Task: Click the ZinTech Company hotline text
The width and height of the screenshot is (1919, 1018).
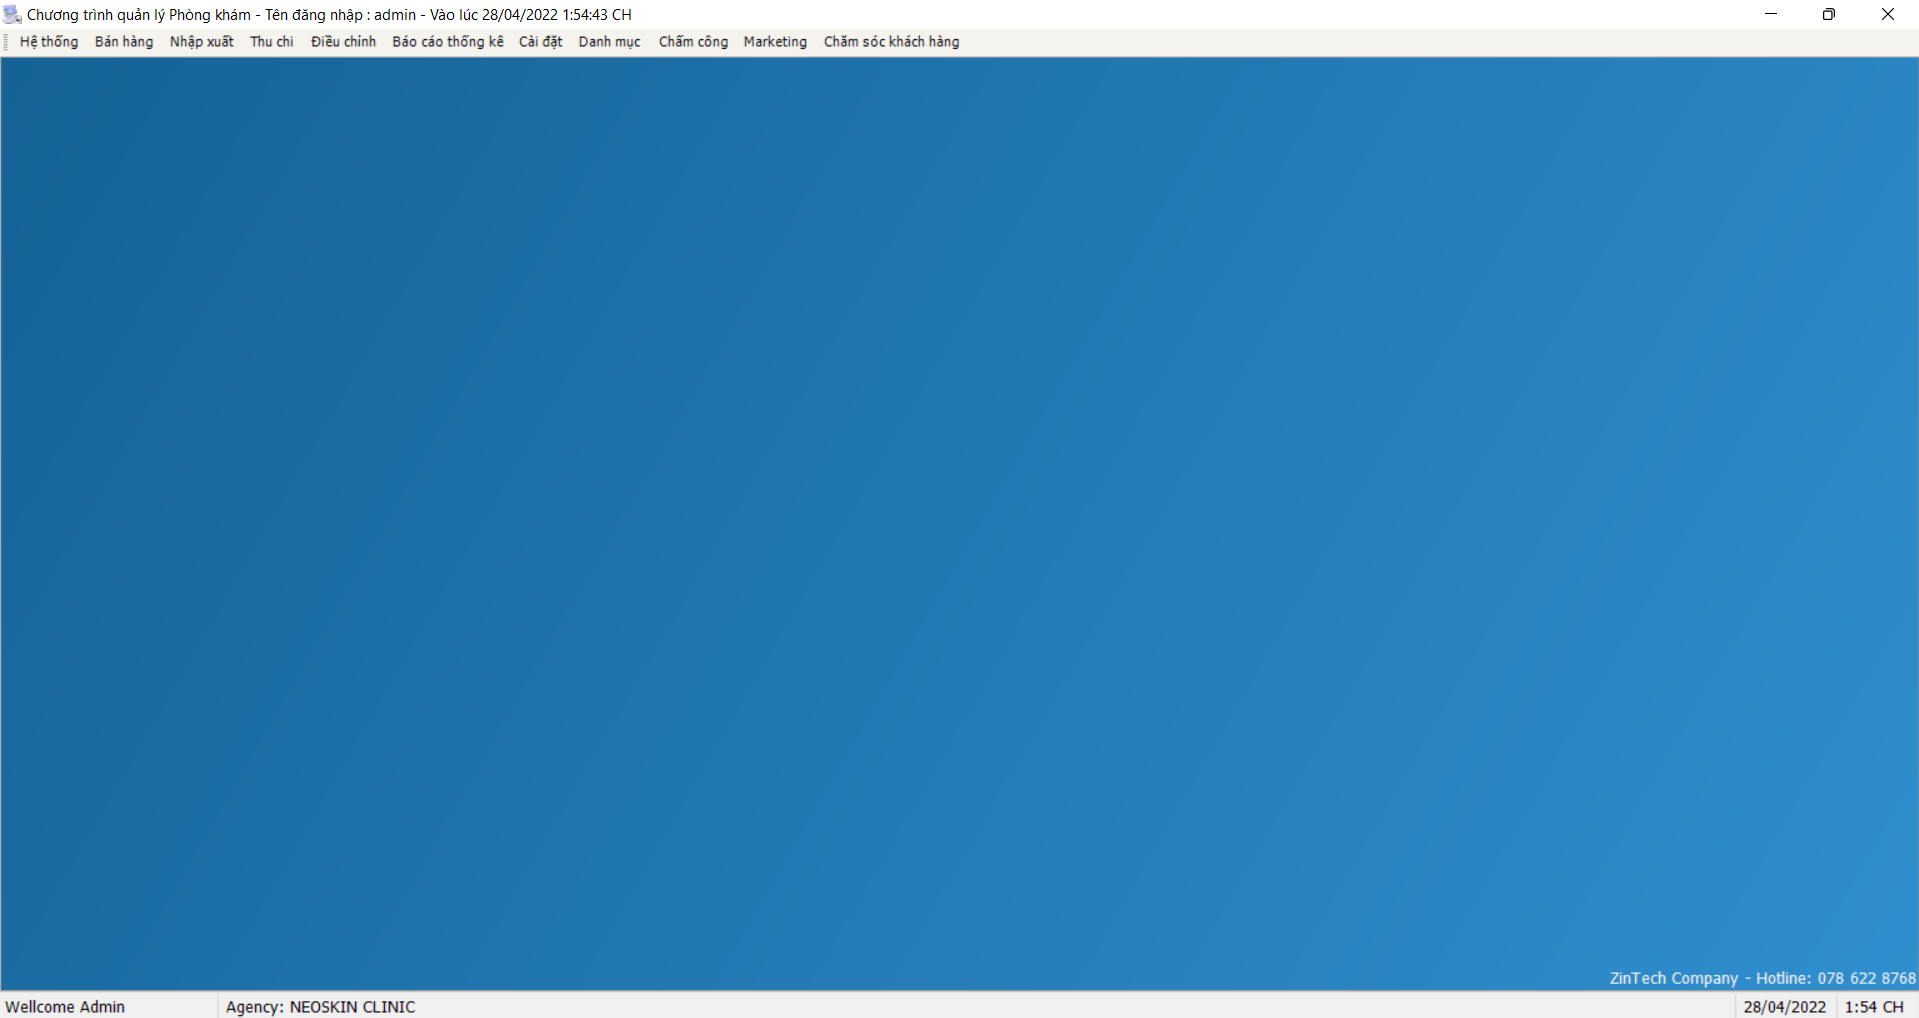Action: coord(1762,978)
